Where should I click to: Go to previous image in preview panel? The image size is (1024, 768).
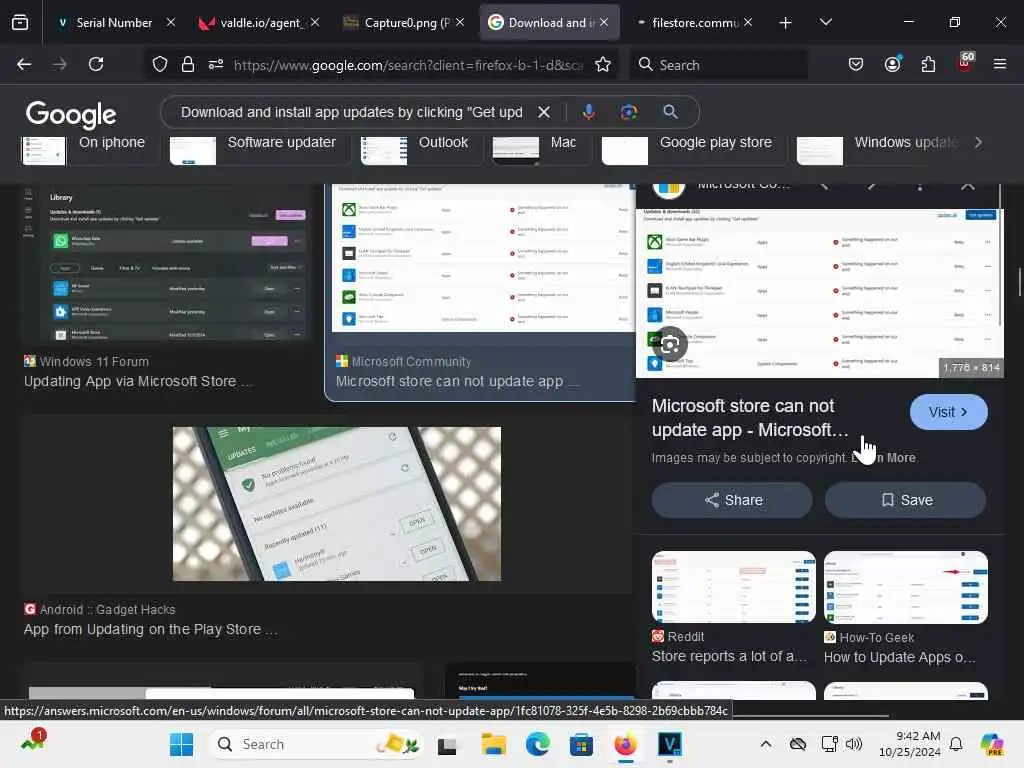[824, 186]
